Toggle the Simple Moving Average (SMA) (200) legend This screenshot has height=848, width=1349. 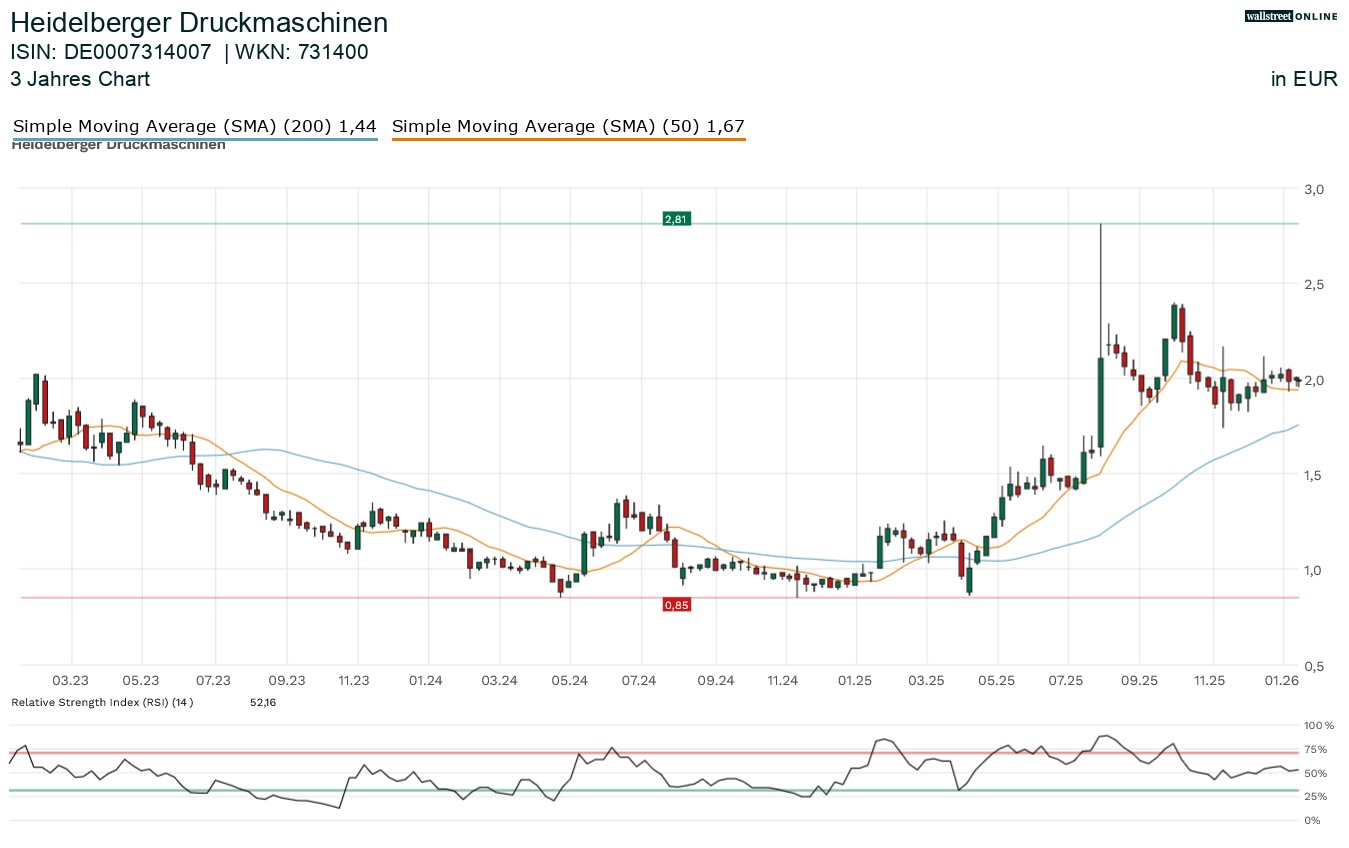pos(194,126)
